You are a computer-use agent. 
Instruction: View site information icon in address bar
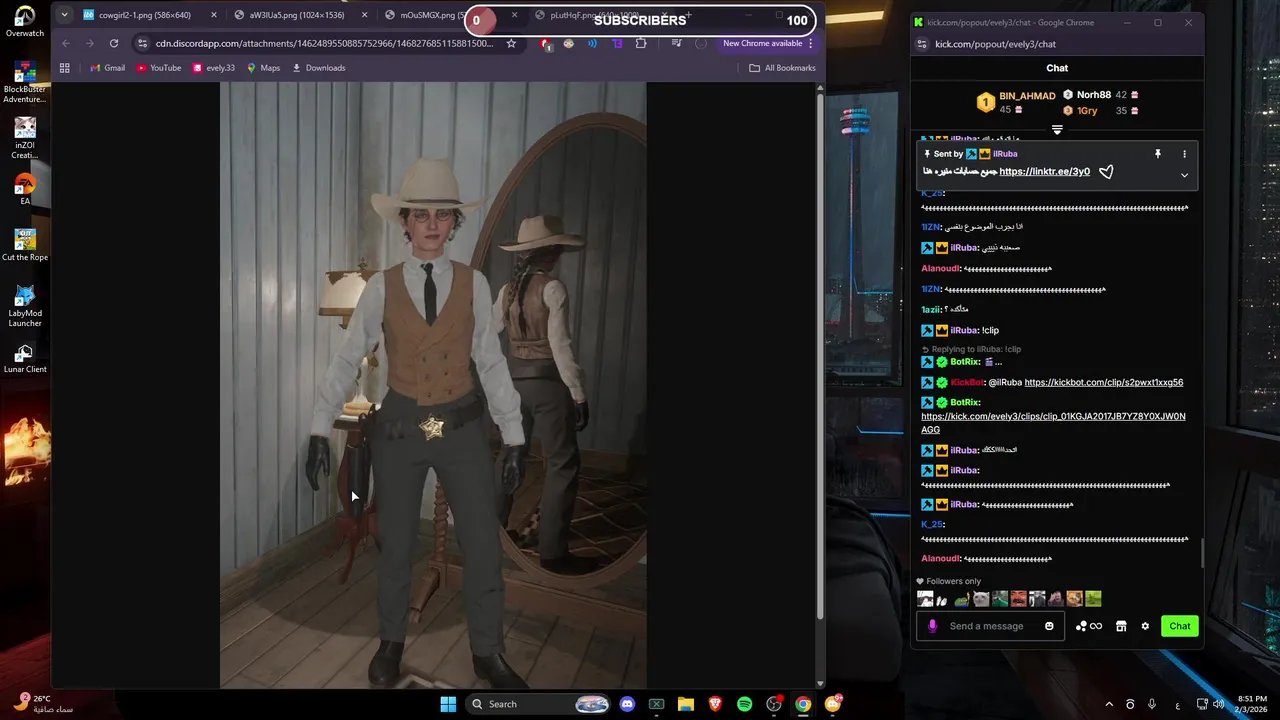[x=143, y=43]
